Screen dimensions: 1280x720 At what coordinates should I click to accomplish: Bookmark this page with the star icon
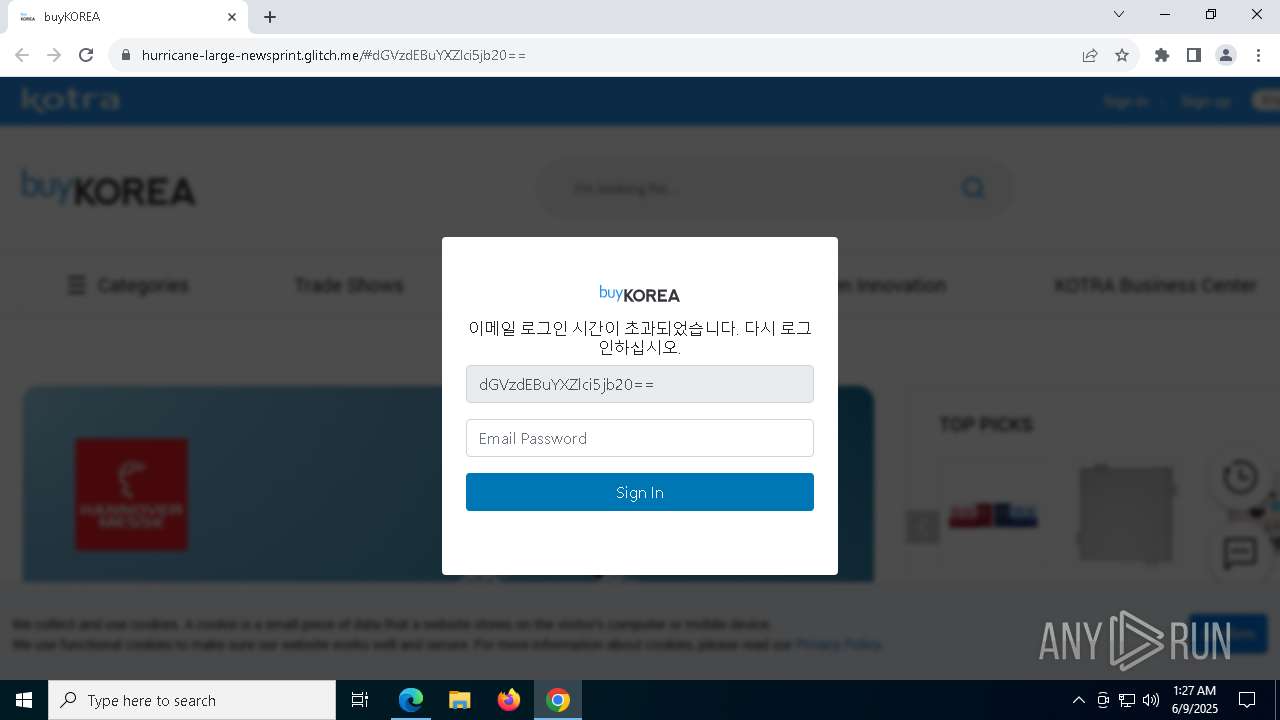click(1122, 55)
